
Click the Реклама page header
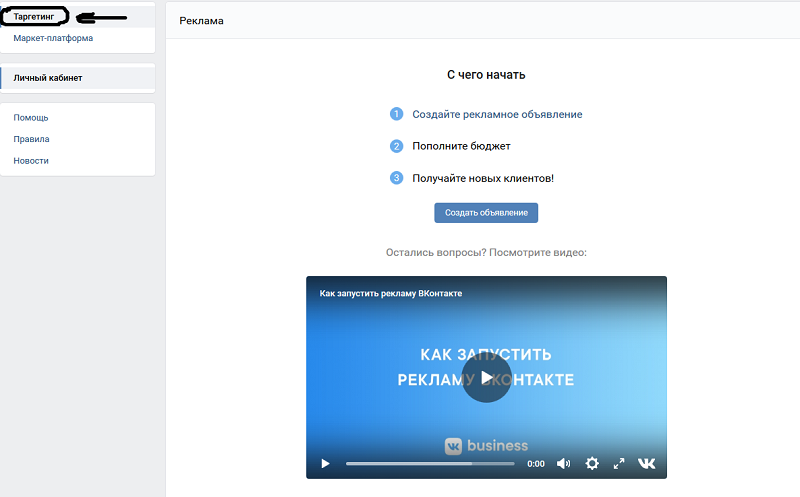(201, 21)
